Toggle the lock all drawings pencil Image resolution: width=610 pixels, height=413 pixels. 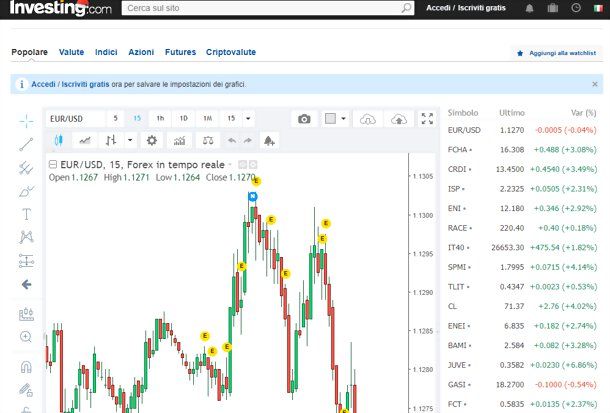pos(26,389)
